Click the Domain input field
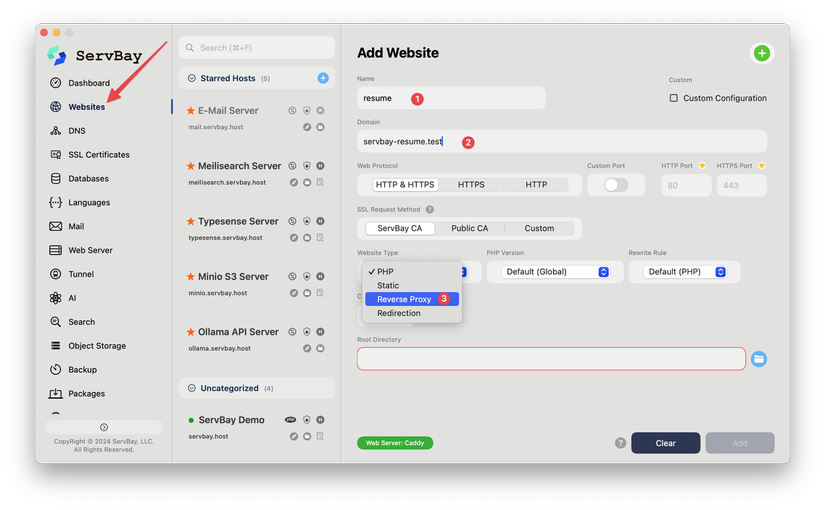Image resolution: width=825 pixels, height=510 pixels. pyautogui.click(x=561, y=141)
